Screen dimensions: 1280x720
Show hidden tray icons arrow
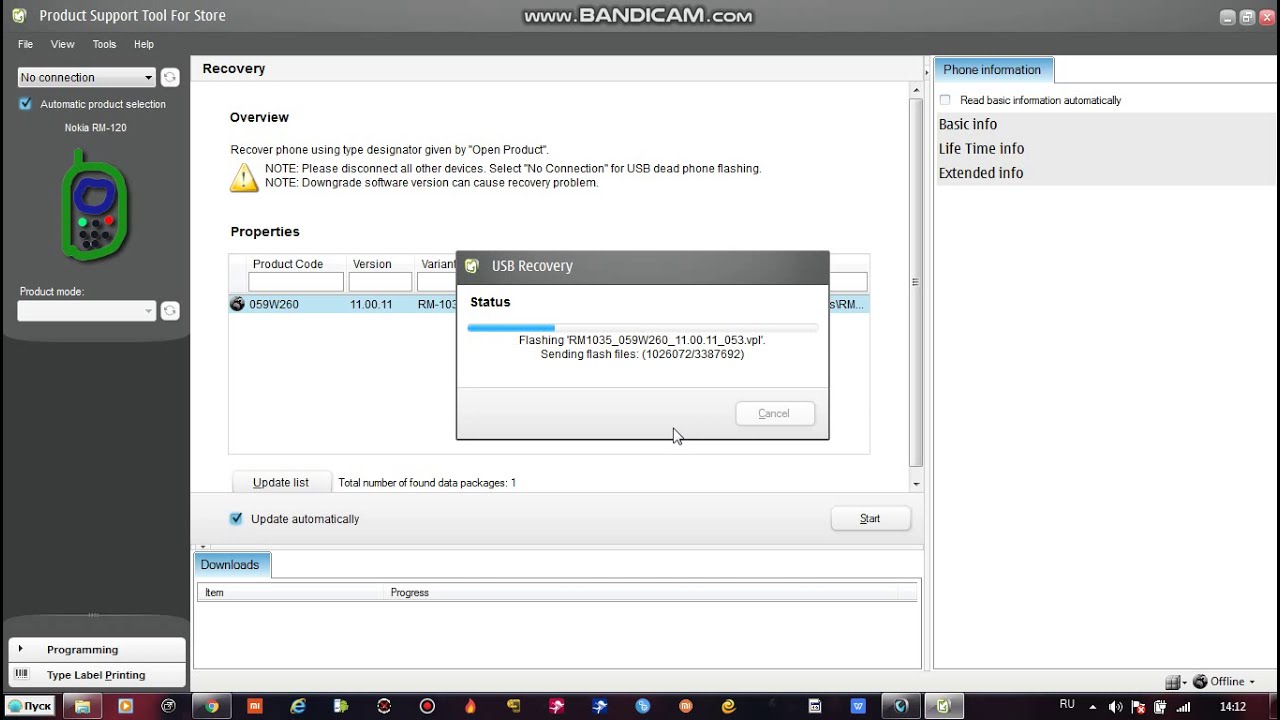coord(1095,707)
